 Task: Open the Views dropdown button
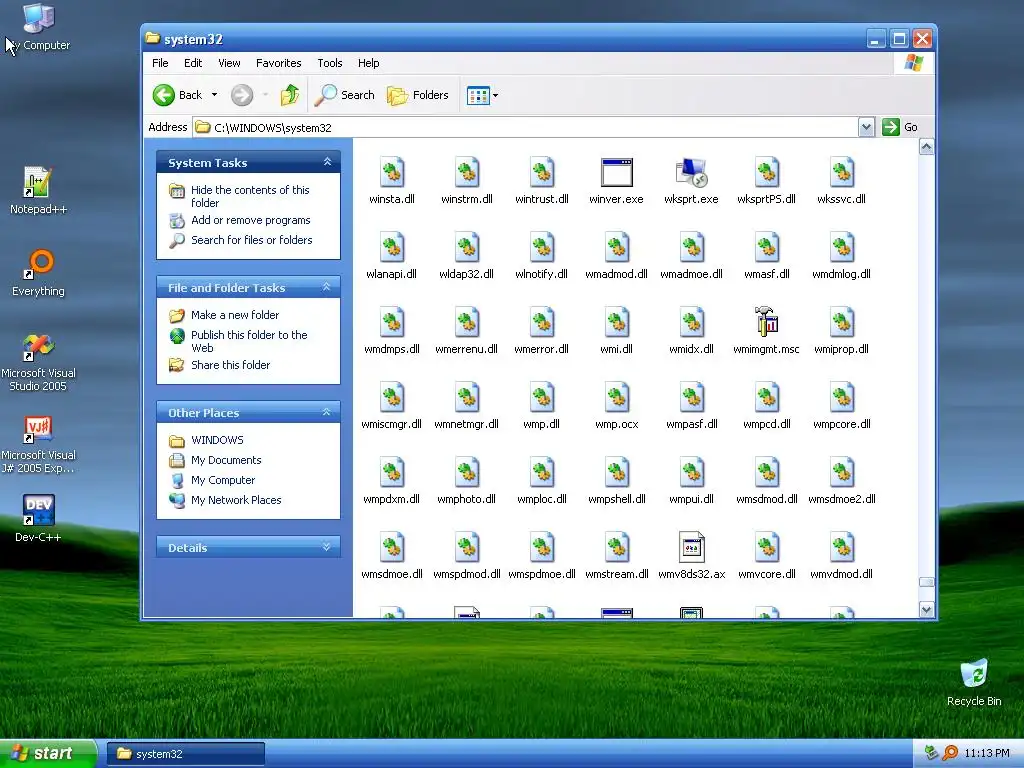pos(483,95)
